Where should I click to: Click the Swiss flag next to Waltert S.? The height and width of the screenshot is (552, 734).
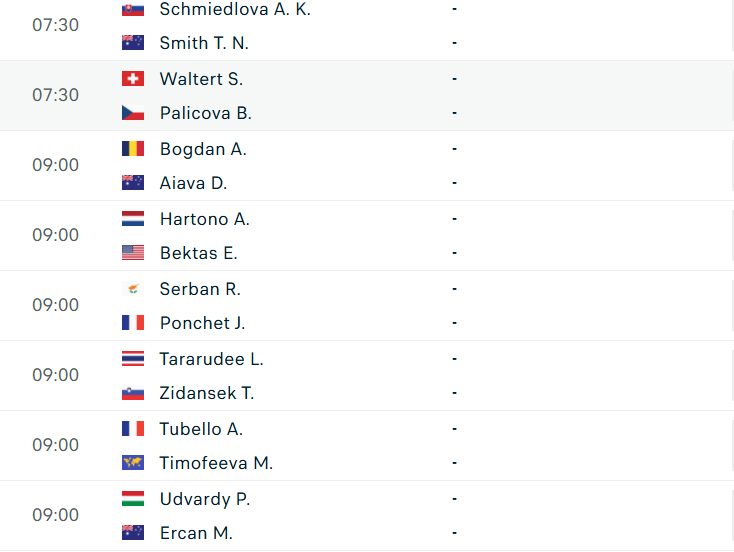[132, 79]
